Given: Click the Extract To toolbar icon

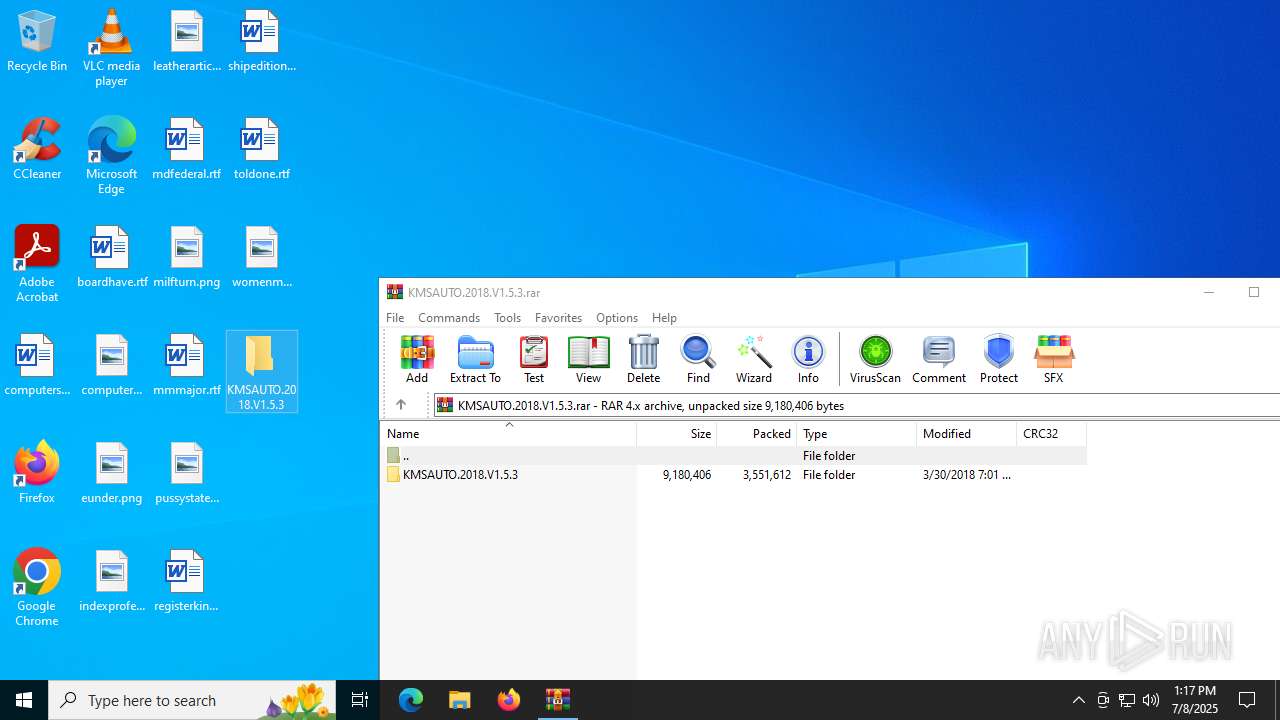Looking at the screenshot, I should click(x=475, y=359).
